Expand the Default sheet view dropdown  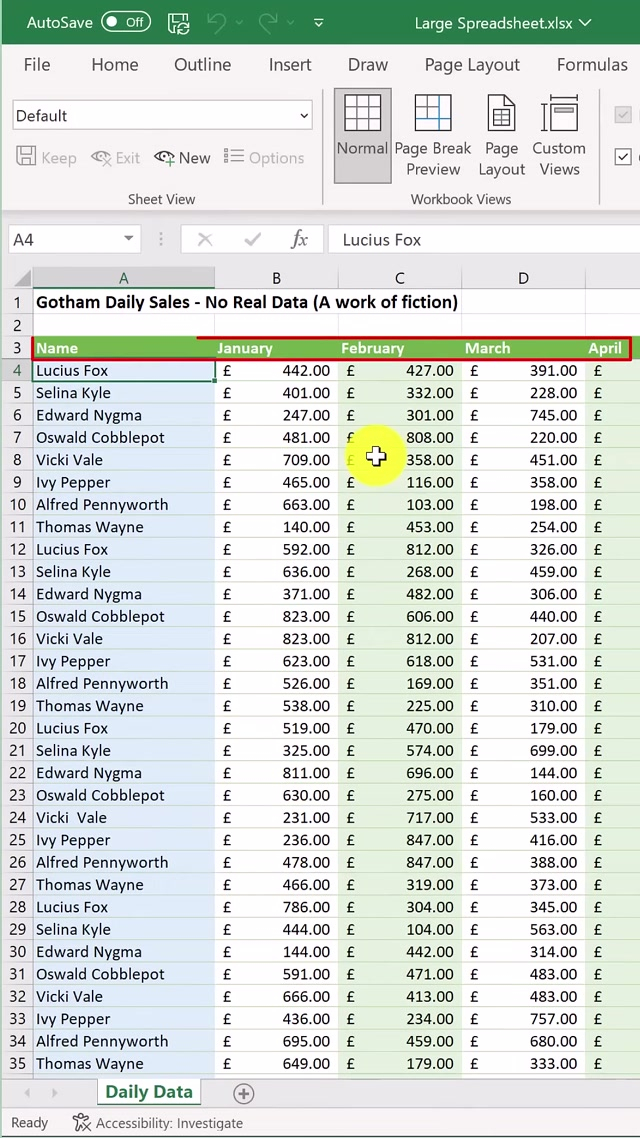(304, 116)
